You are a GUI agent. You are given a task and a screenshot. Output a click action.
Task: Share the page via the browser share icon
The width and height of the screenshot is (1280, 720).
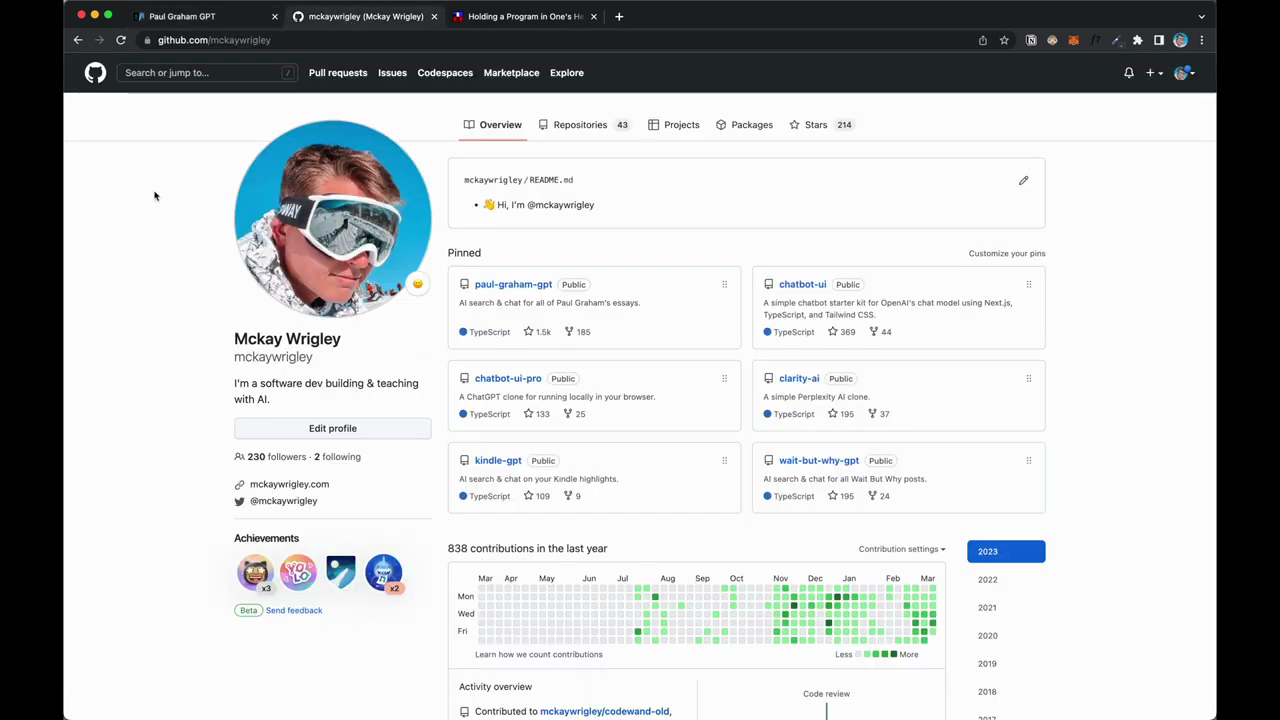coord(983,40)
